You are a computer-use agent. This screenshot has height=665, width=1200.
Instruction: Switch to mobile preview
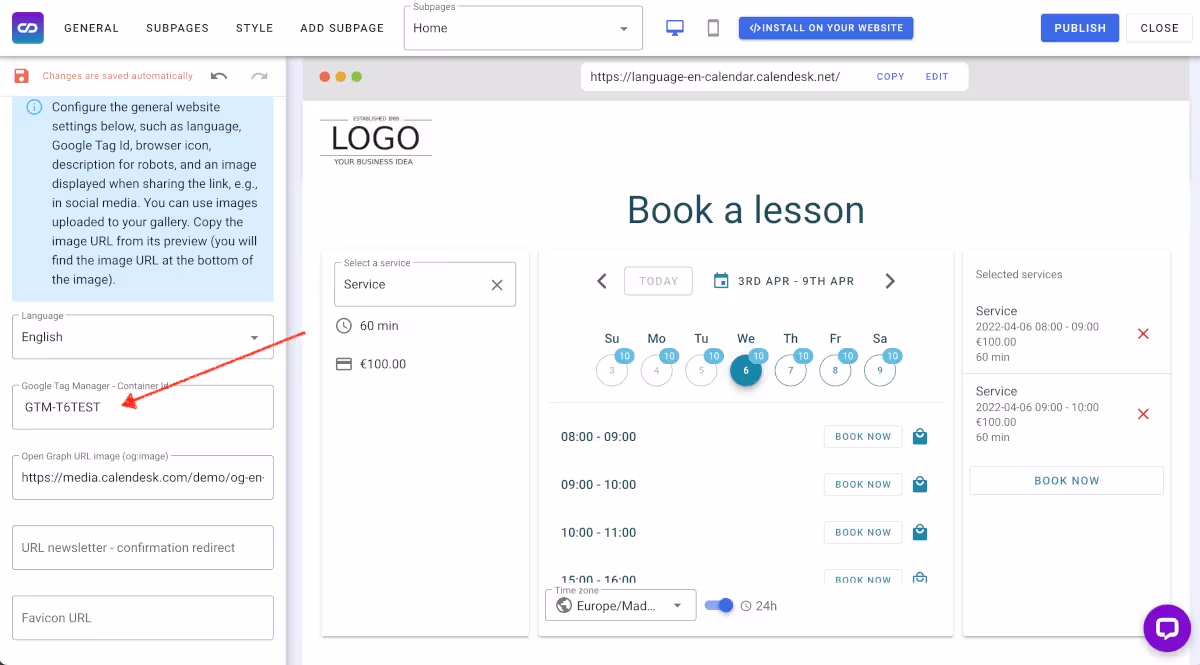[x=712, y=28]
